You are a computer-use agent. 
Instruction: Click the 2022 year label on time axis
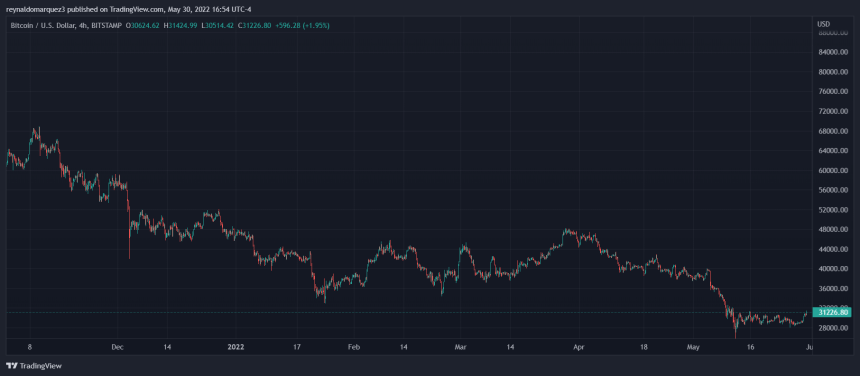click(236, 347)
